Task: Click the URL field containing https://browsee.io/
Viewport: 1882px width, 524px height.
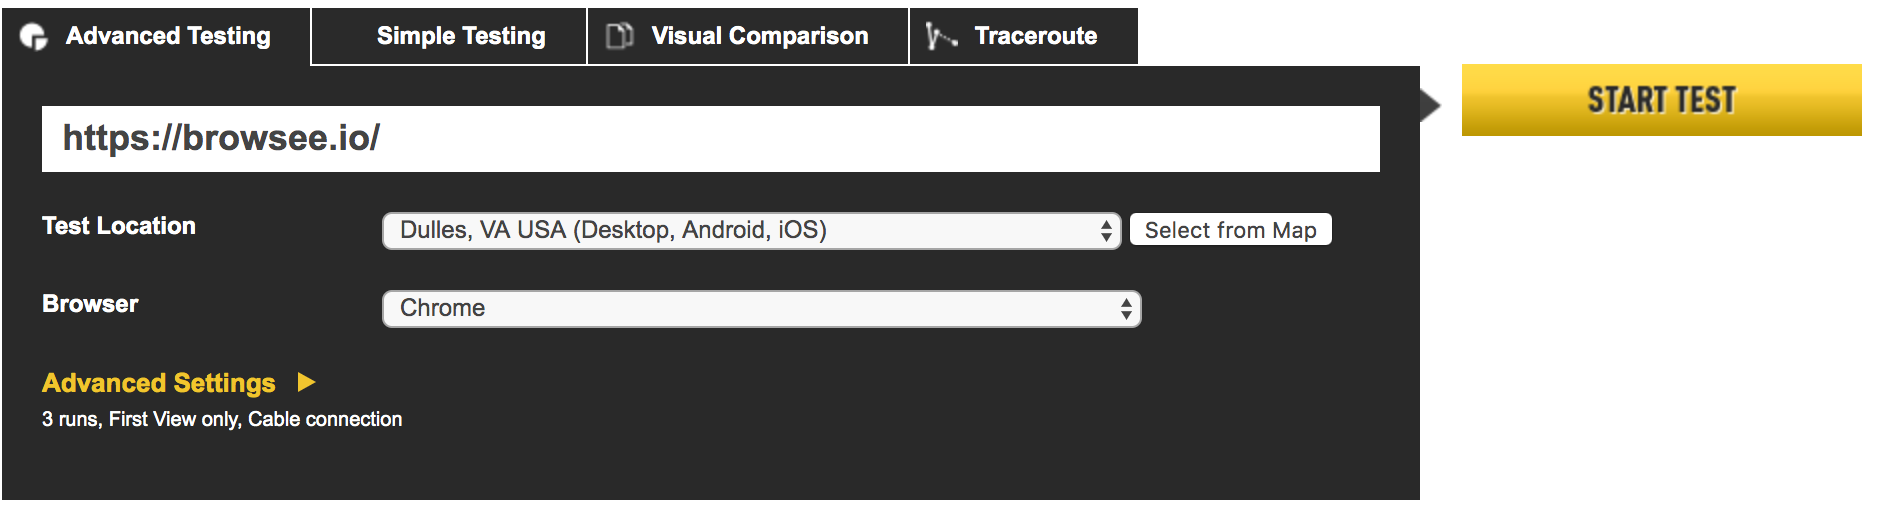Action: click(x=711, y=139)
